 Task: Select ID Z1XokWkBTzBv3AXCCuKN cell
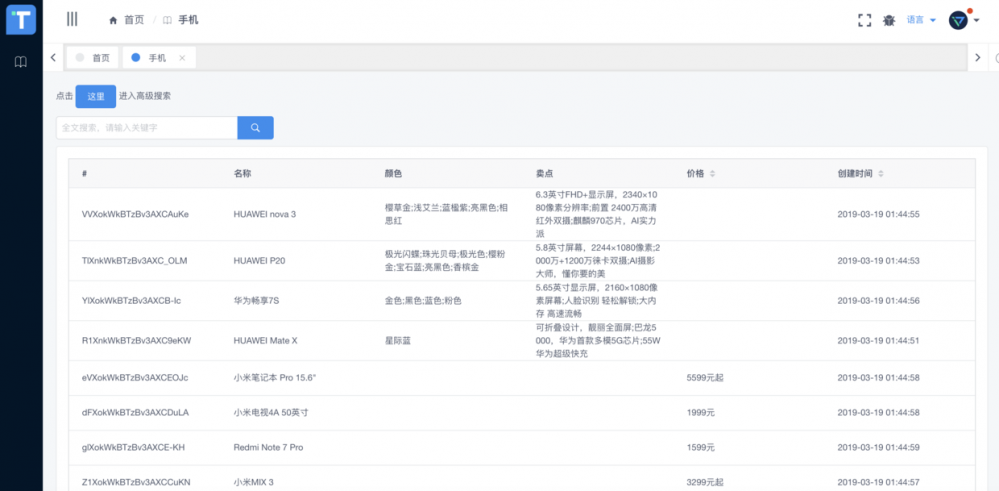[136, 482]
